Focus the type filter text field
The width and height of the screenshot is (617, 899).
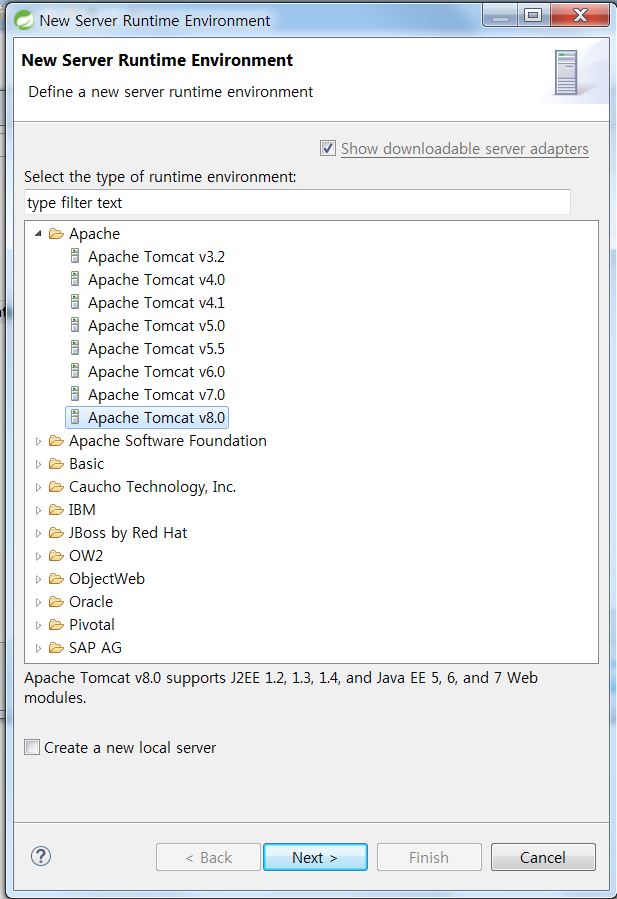click(x=298, y=202)
